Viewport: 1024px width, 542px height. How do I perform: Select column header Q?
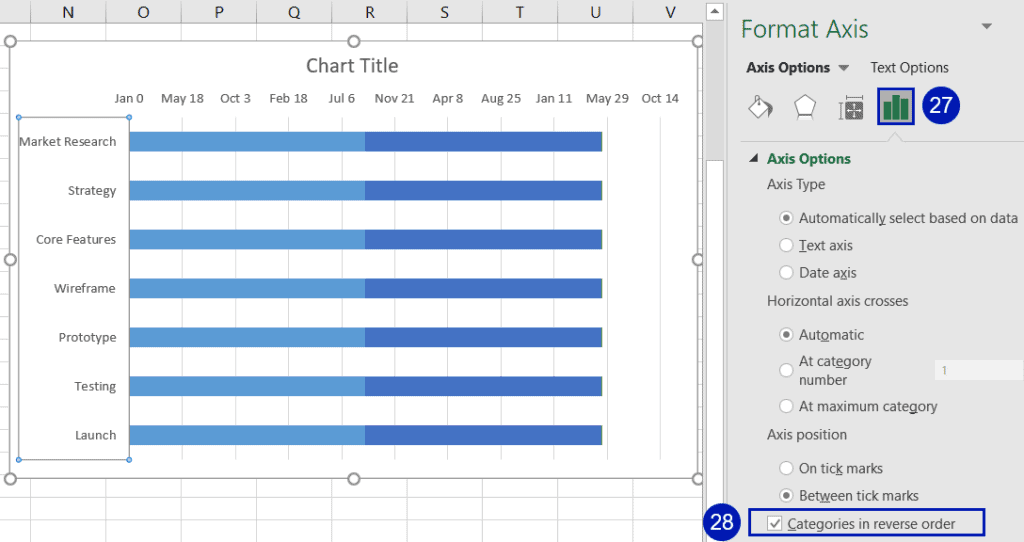click(295, 12)
